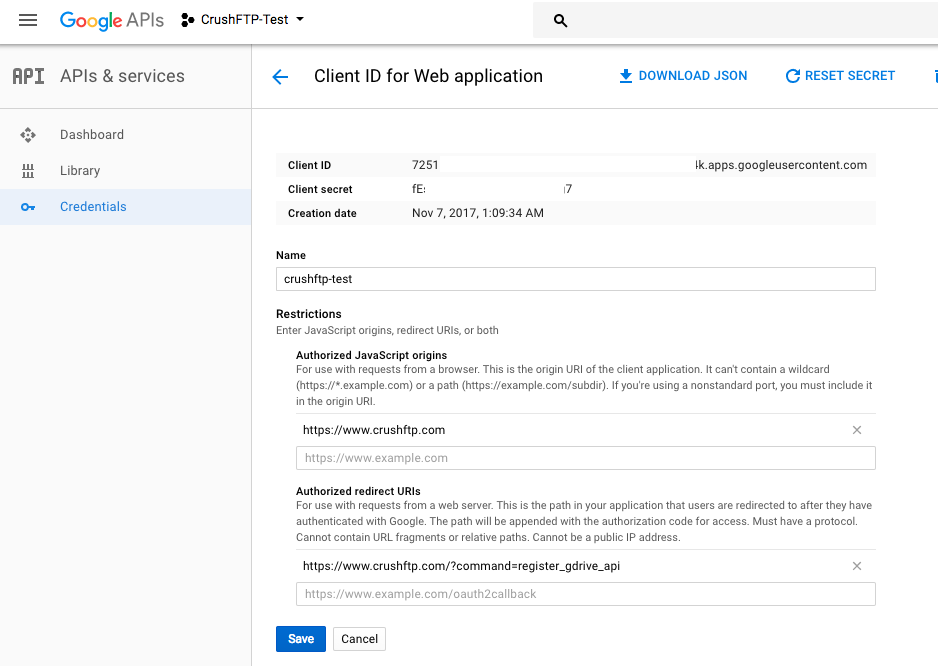Select Credentials in the sidebar
Image resolution: width=938 pixels, height=666 pixels.
point(126,207)
